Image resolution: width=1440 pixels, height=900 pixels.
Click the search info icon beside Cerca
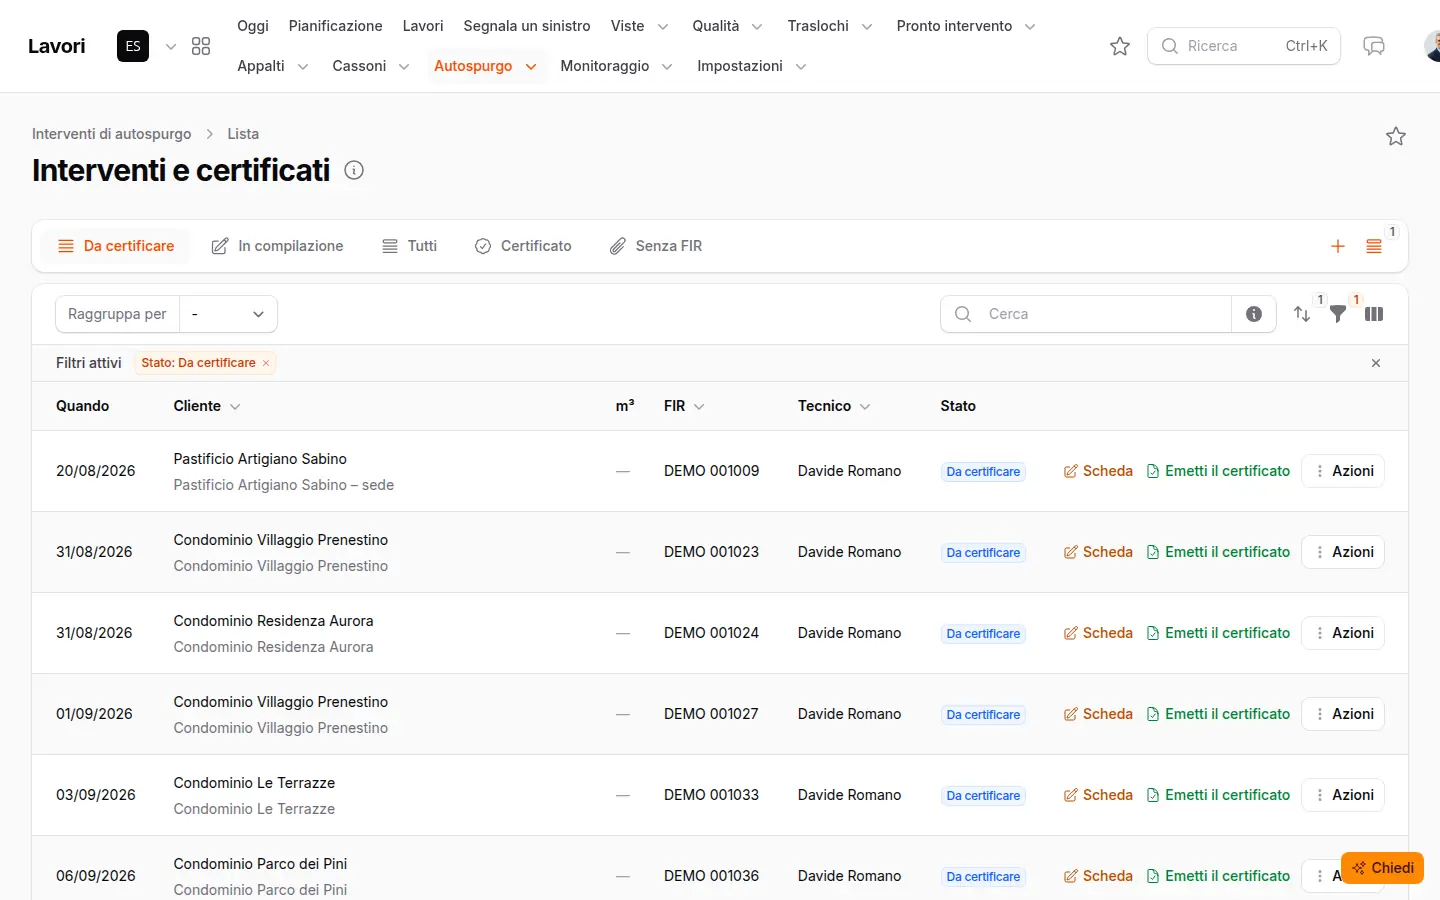point(1254,314)
